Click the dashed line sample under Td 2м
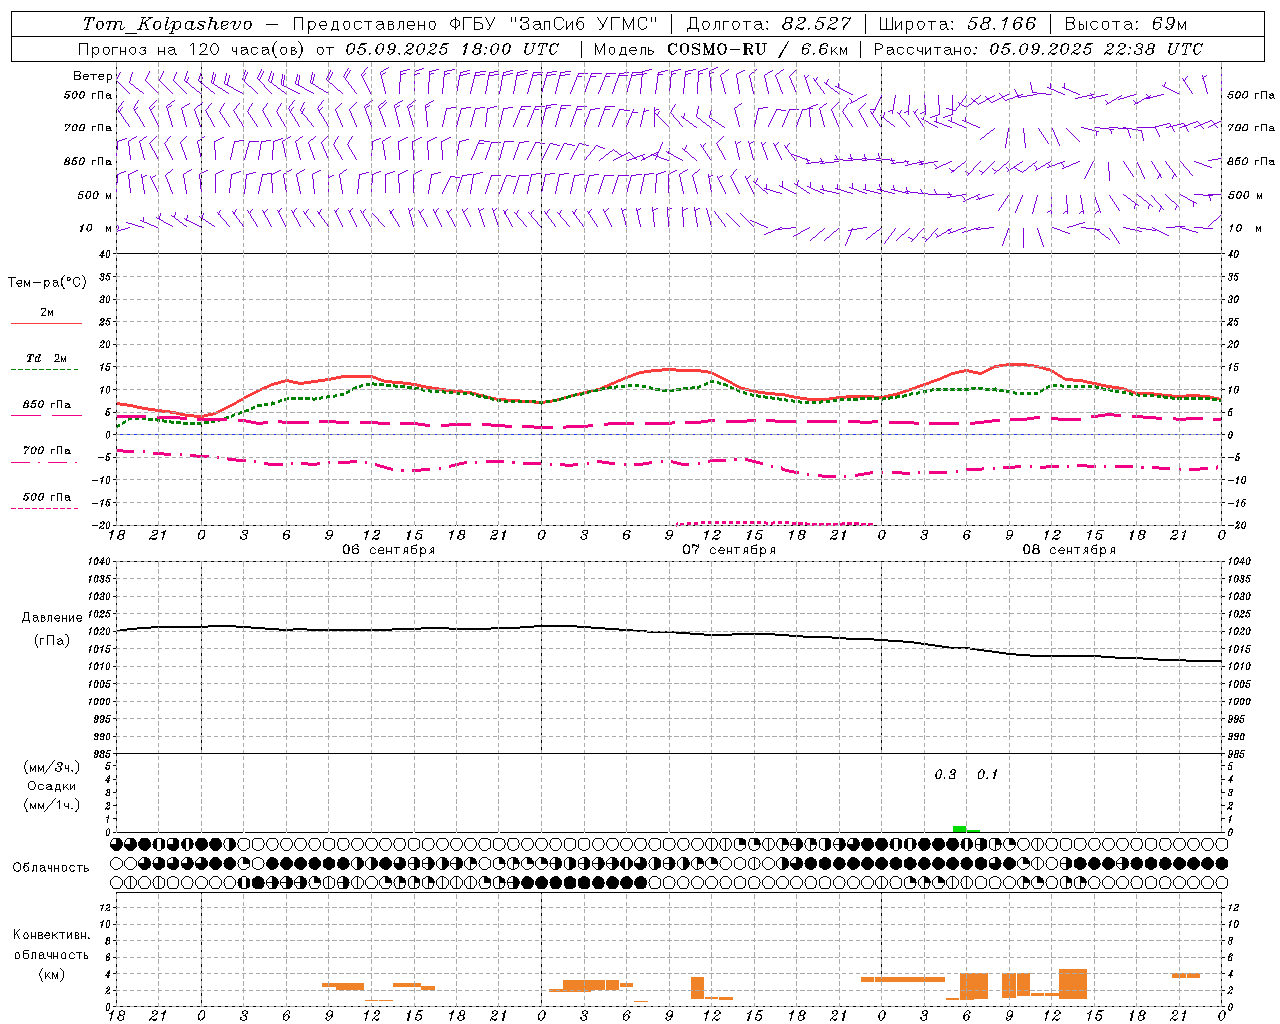 tap(46, 370)
